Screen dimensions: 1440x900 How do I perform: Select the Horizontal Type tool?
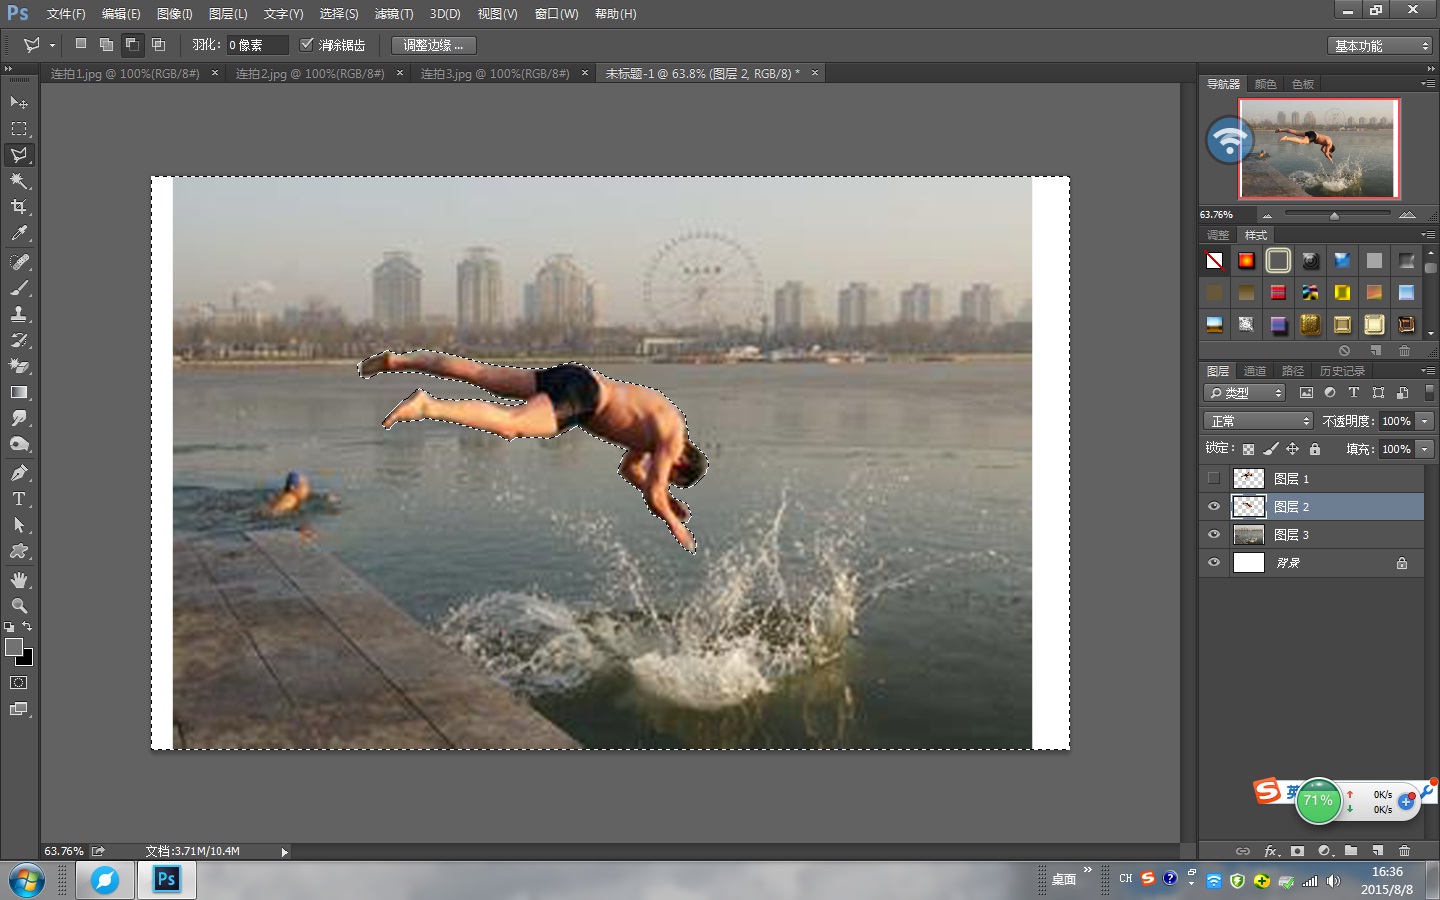pyautogui.click(x=19, y=499)
